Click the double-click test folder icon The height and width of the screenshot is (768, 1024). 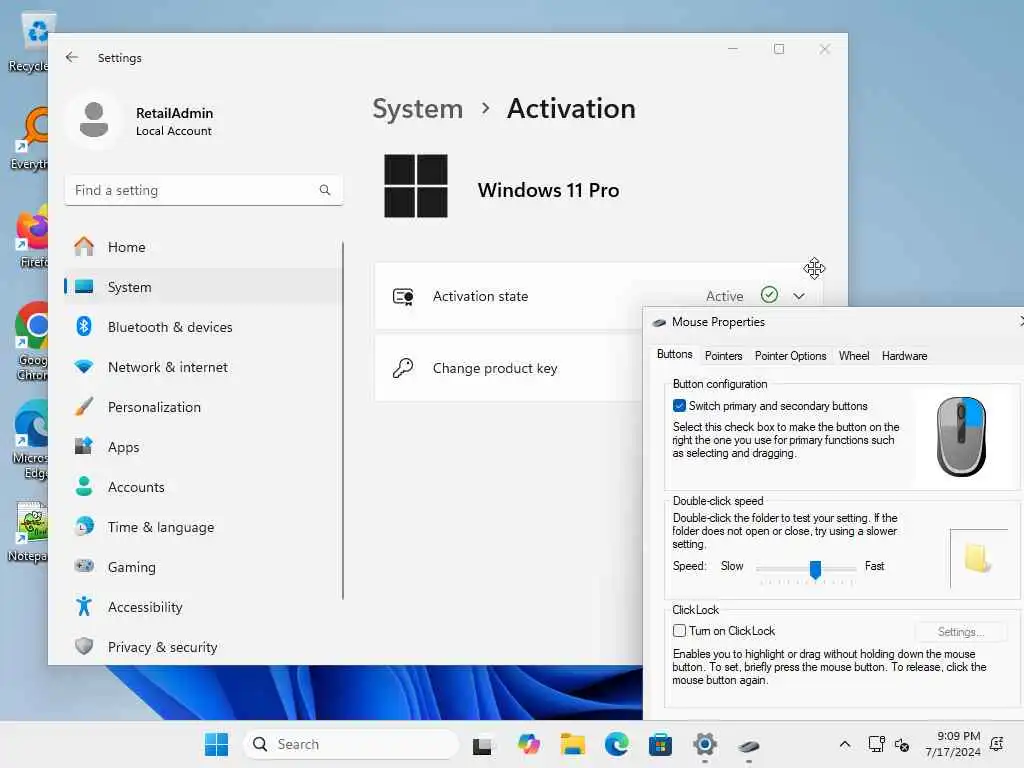[978, 558]
